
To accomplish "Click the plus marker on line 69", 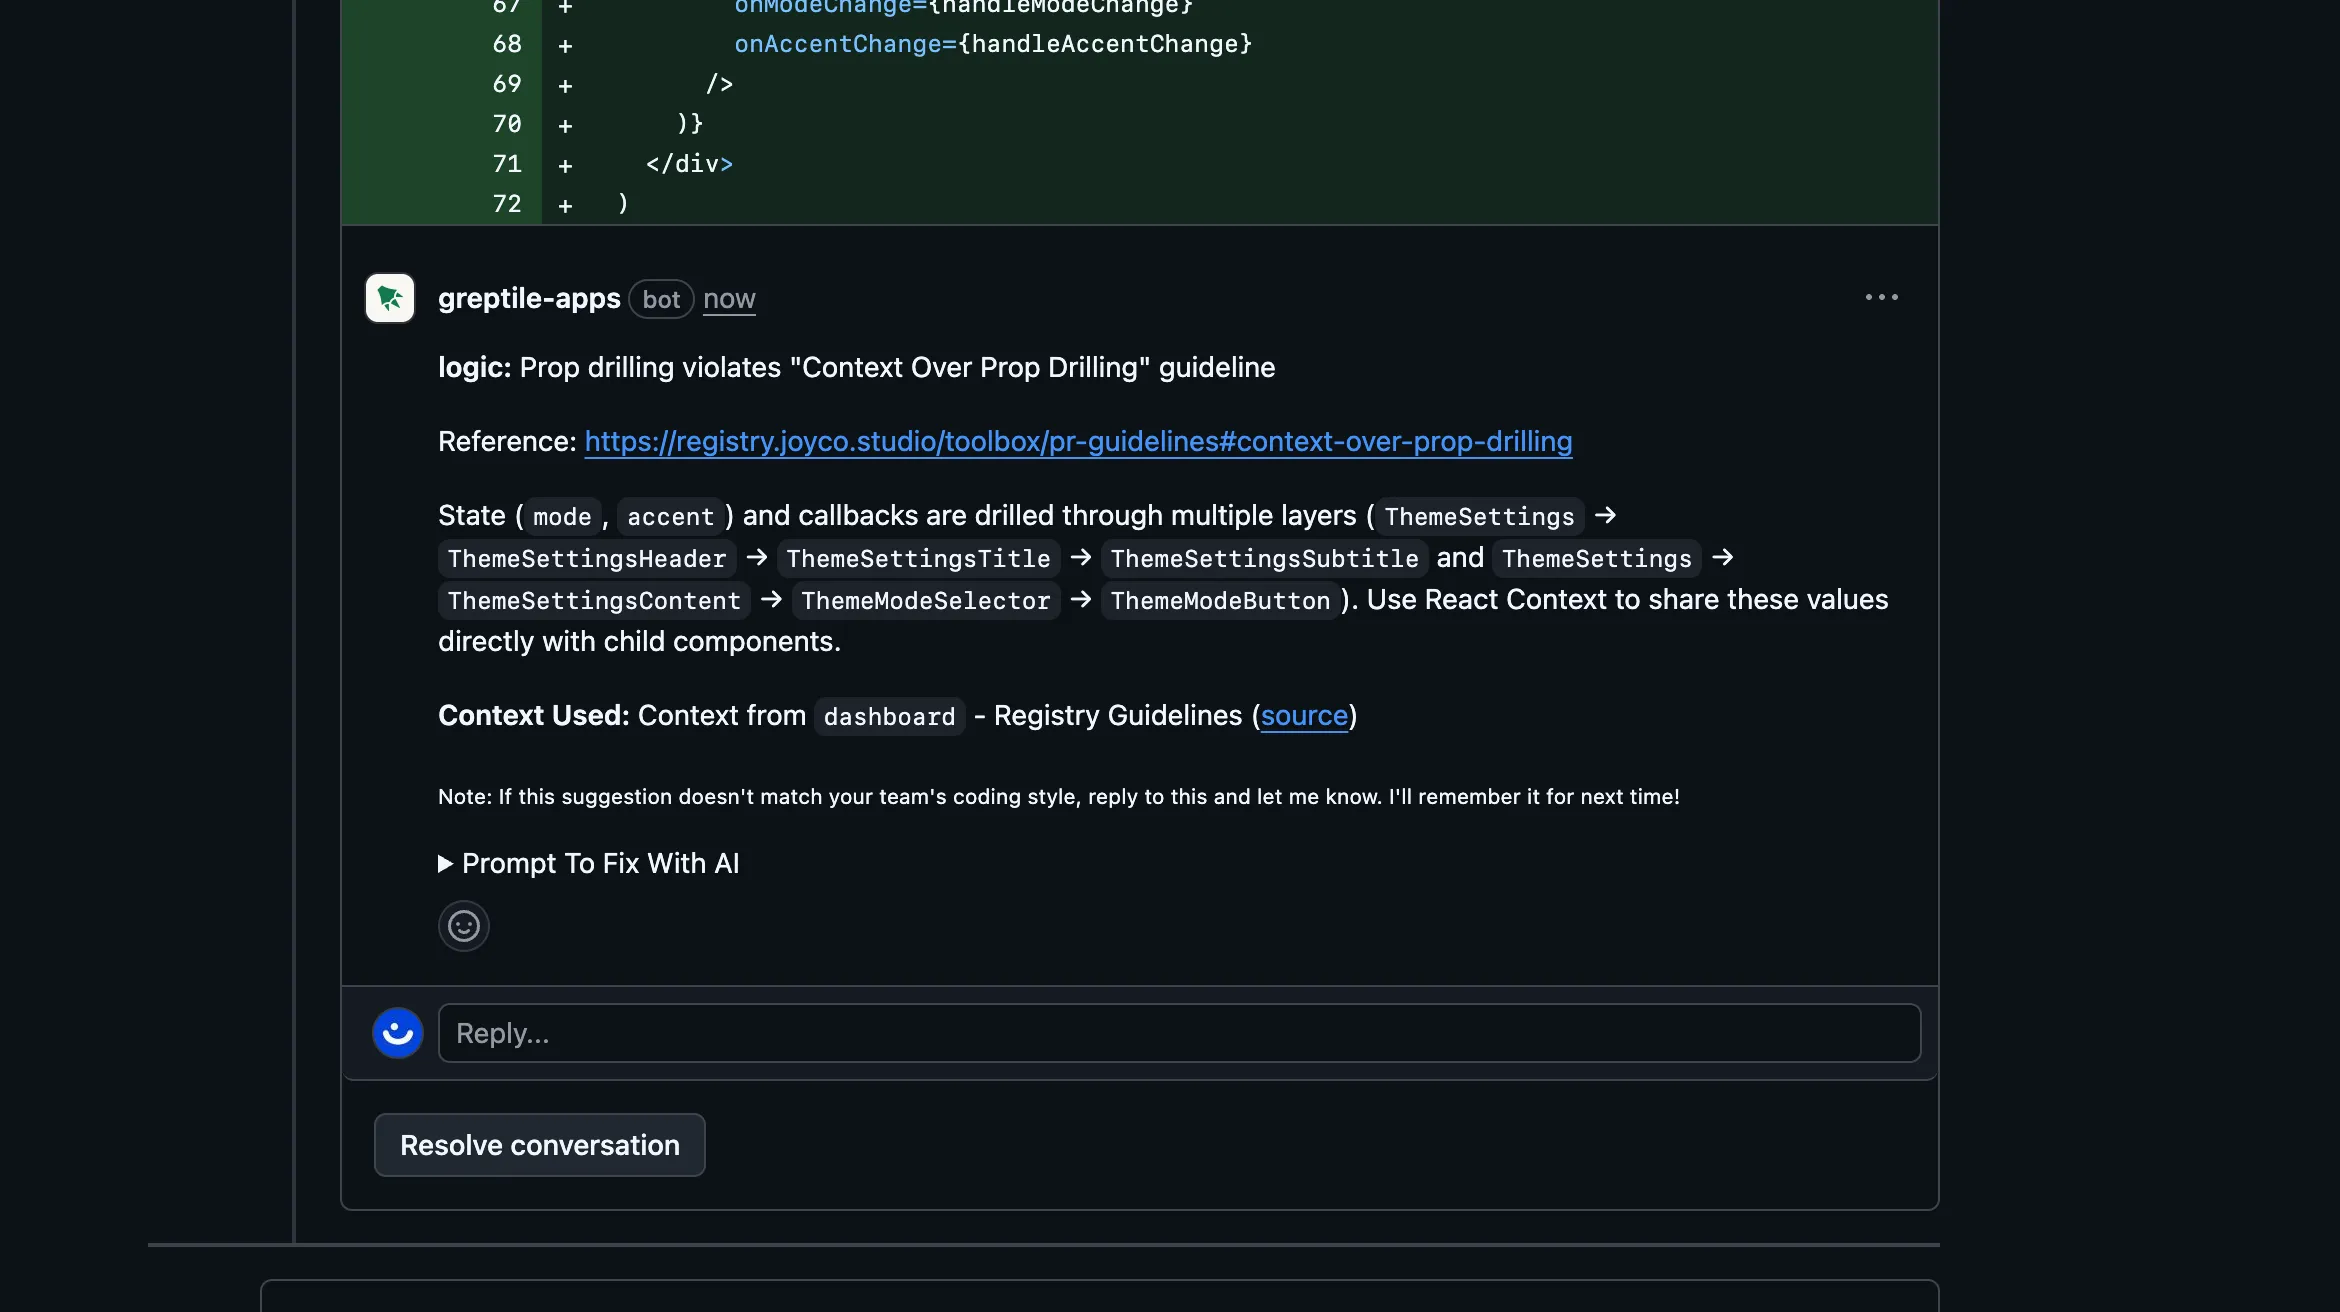I will coord(565,86).
